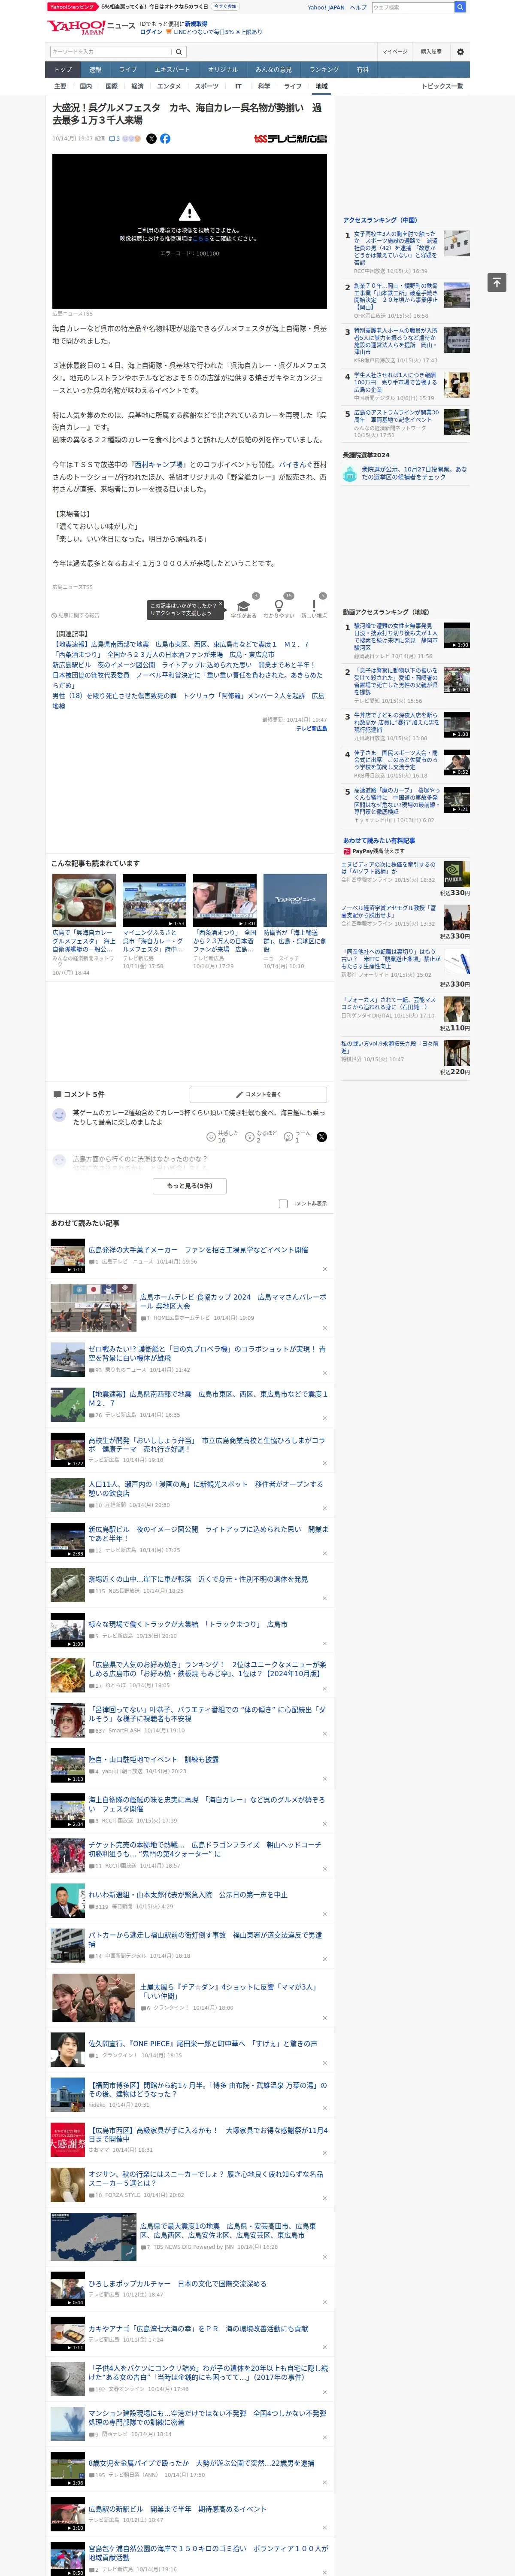Viewport: 515px width, 2576px height.
Task: Select the エンタメ category
Action: (x=169, y=87)
